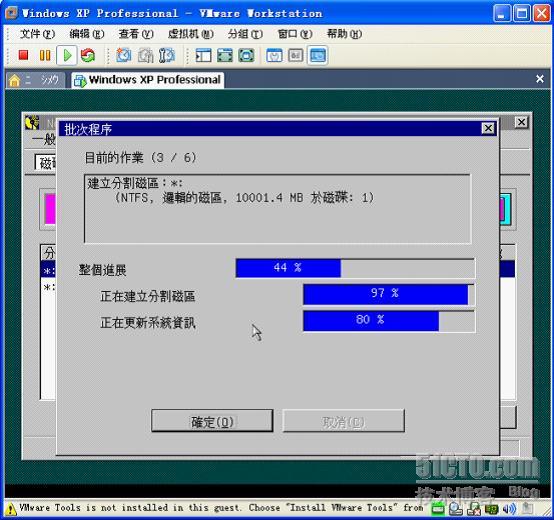Screen dimensions: 554x520
Task: Close the background partition program window
Action: (x=521, y=123)
